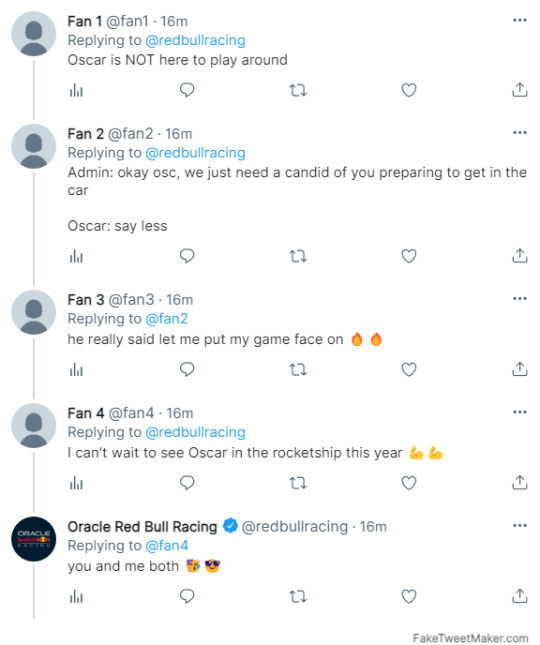
Task: Open more options on Fan 1's tweet
Action: (x=520, y=20)
